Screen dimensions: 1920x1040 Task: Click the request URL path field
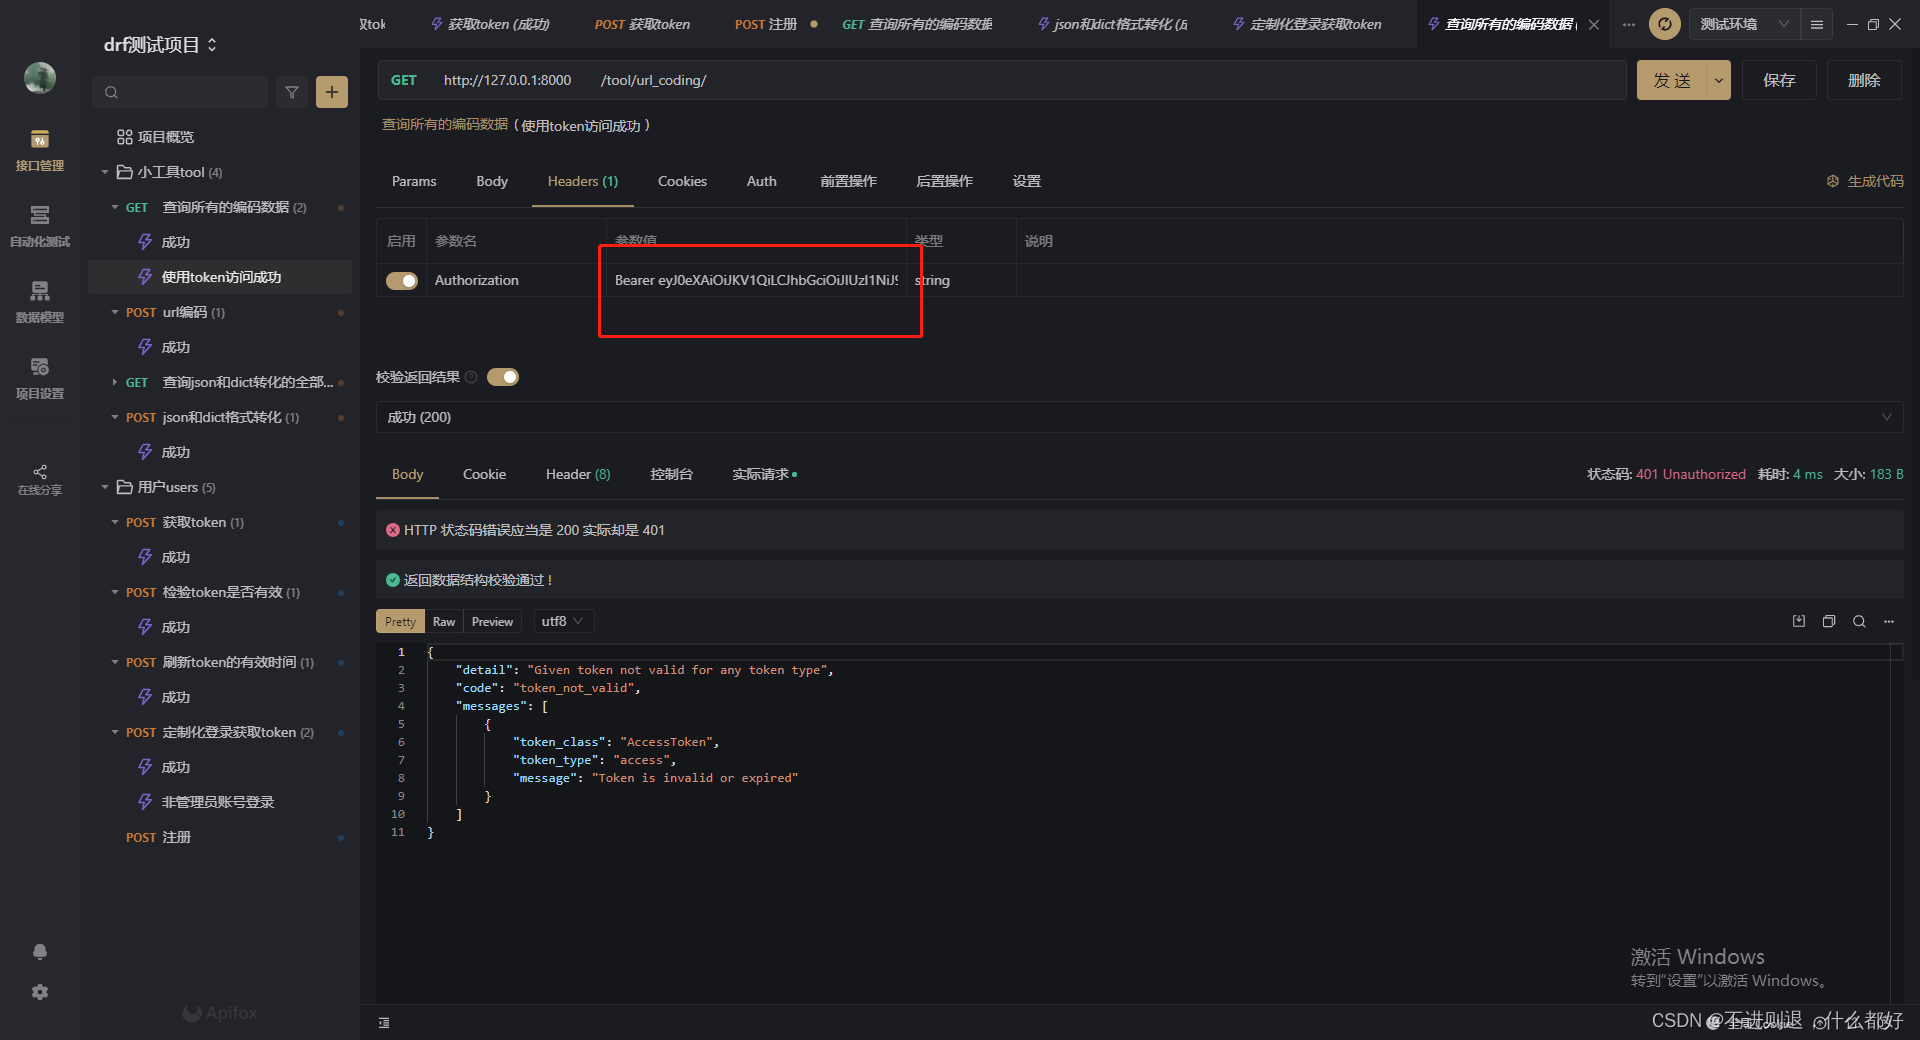pyautogui.click(x=1108, y=80)
